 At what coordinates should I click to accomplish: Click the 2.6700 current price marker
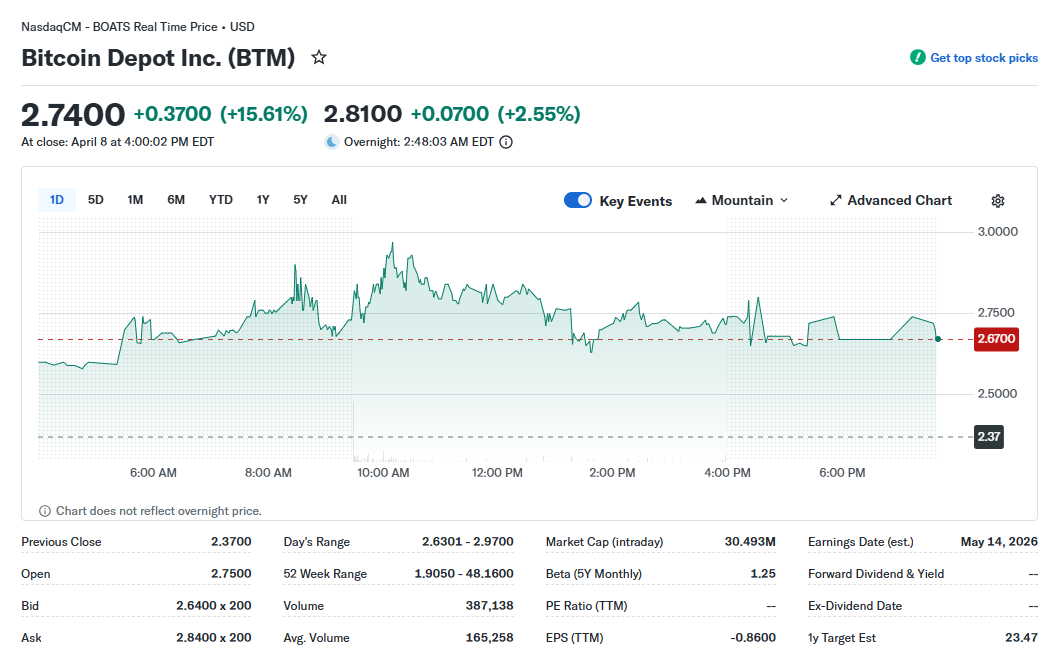(x=996, y=339)
